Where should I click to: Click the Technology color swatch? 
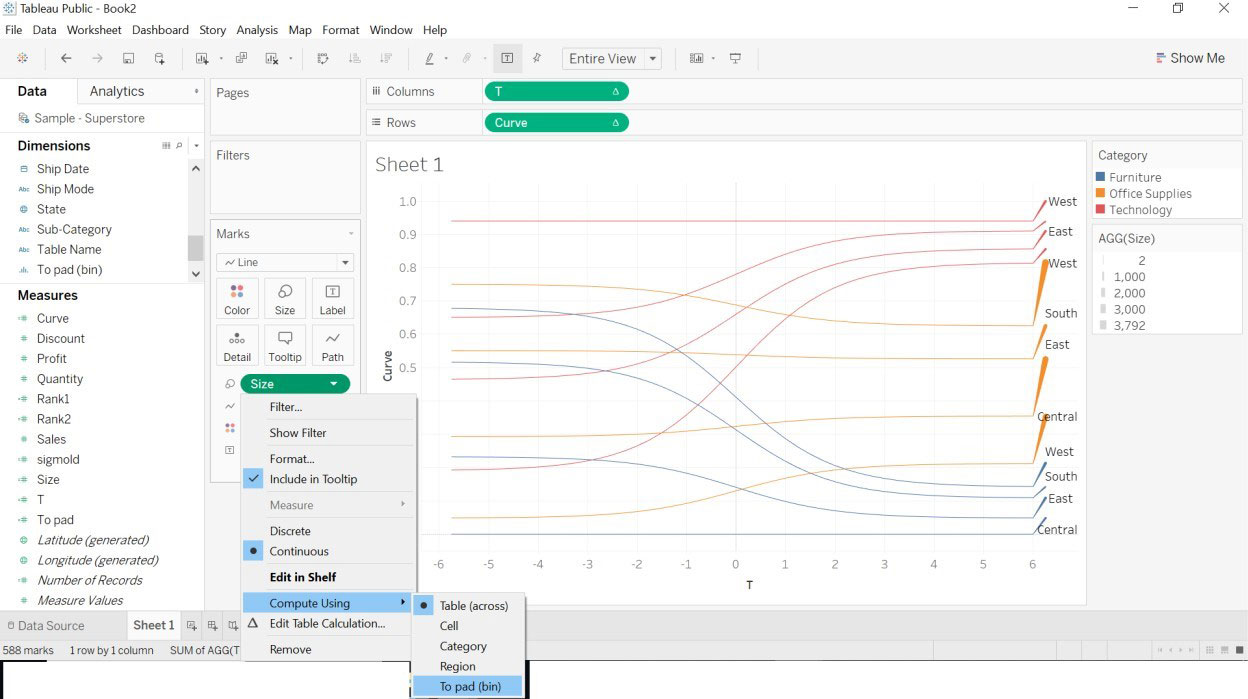point(1101,209)
